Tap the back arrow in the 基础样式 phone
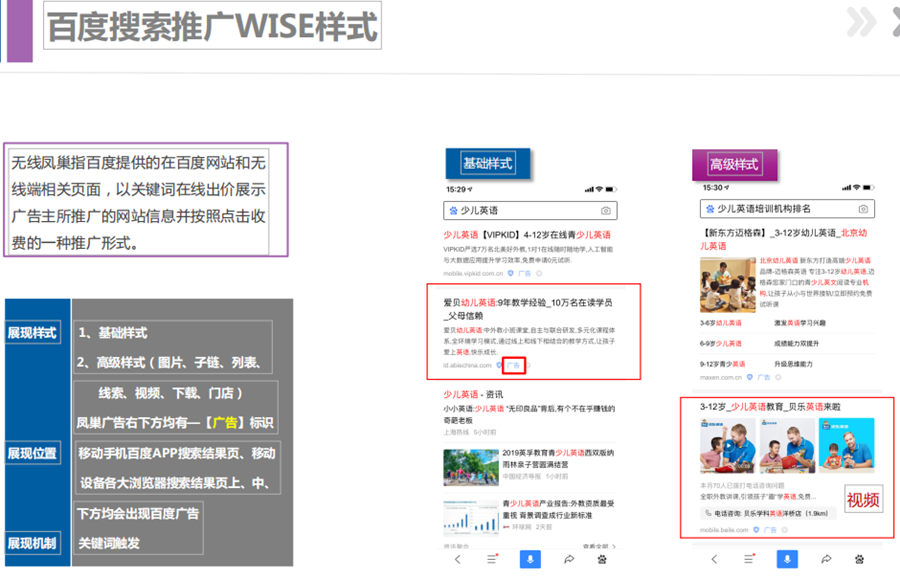Screen dimensions: 900x578 click(458, 560)
